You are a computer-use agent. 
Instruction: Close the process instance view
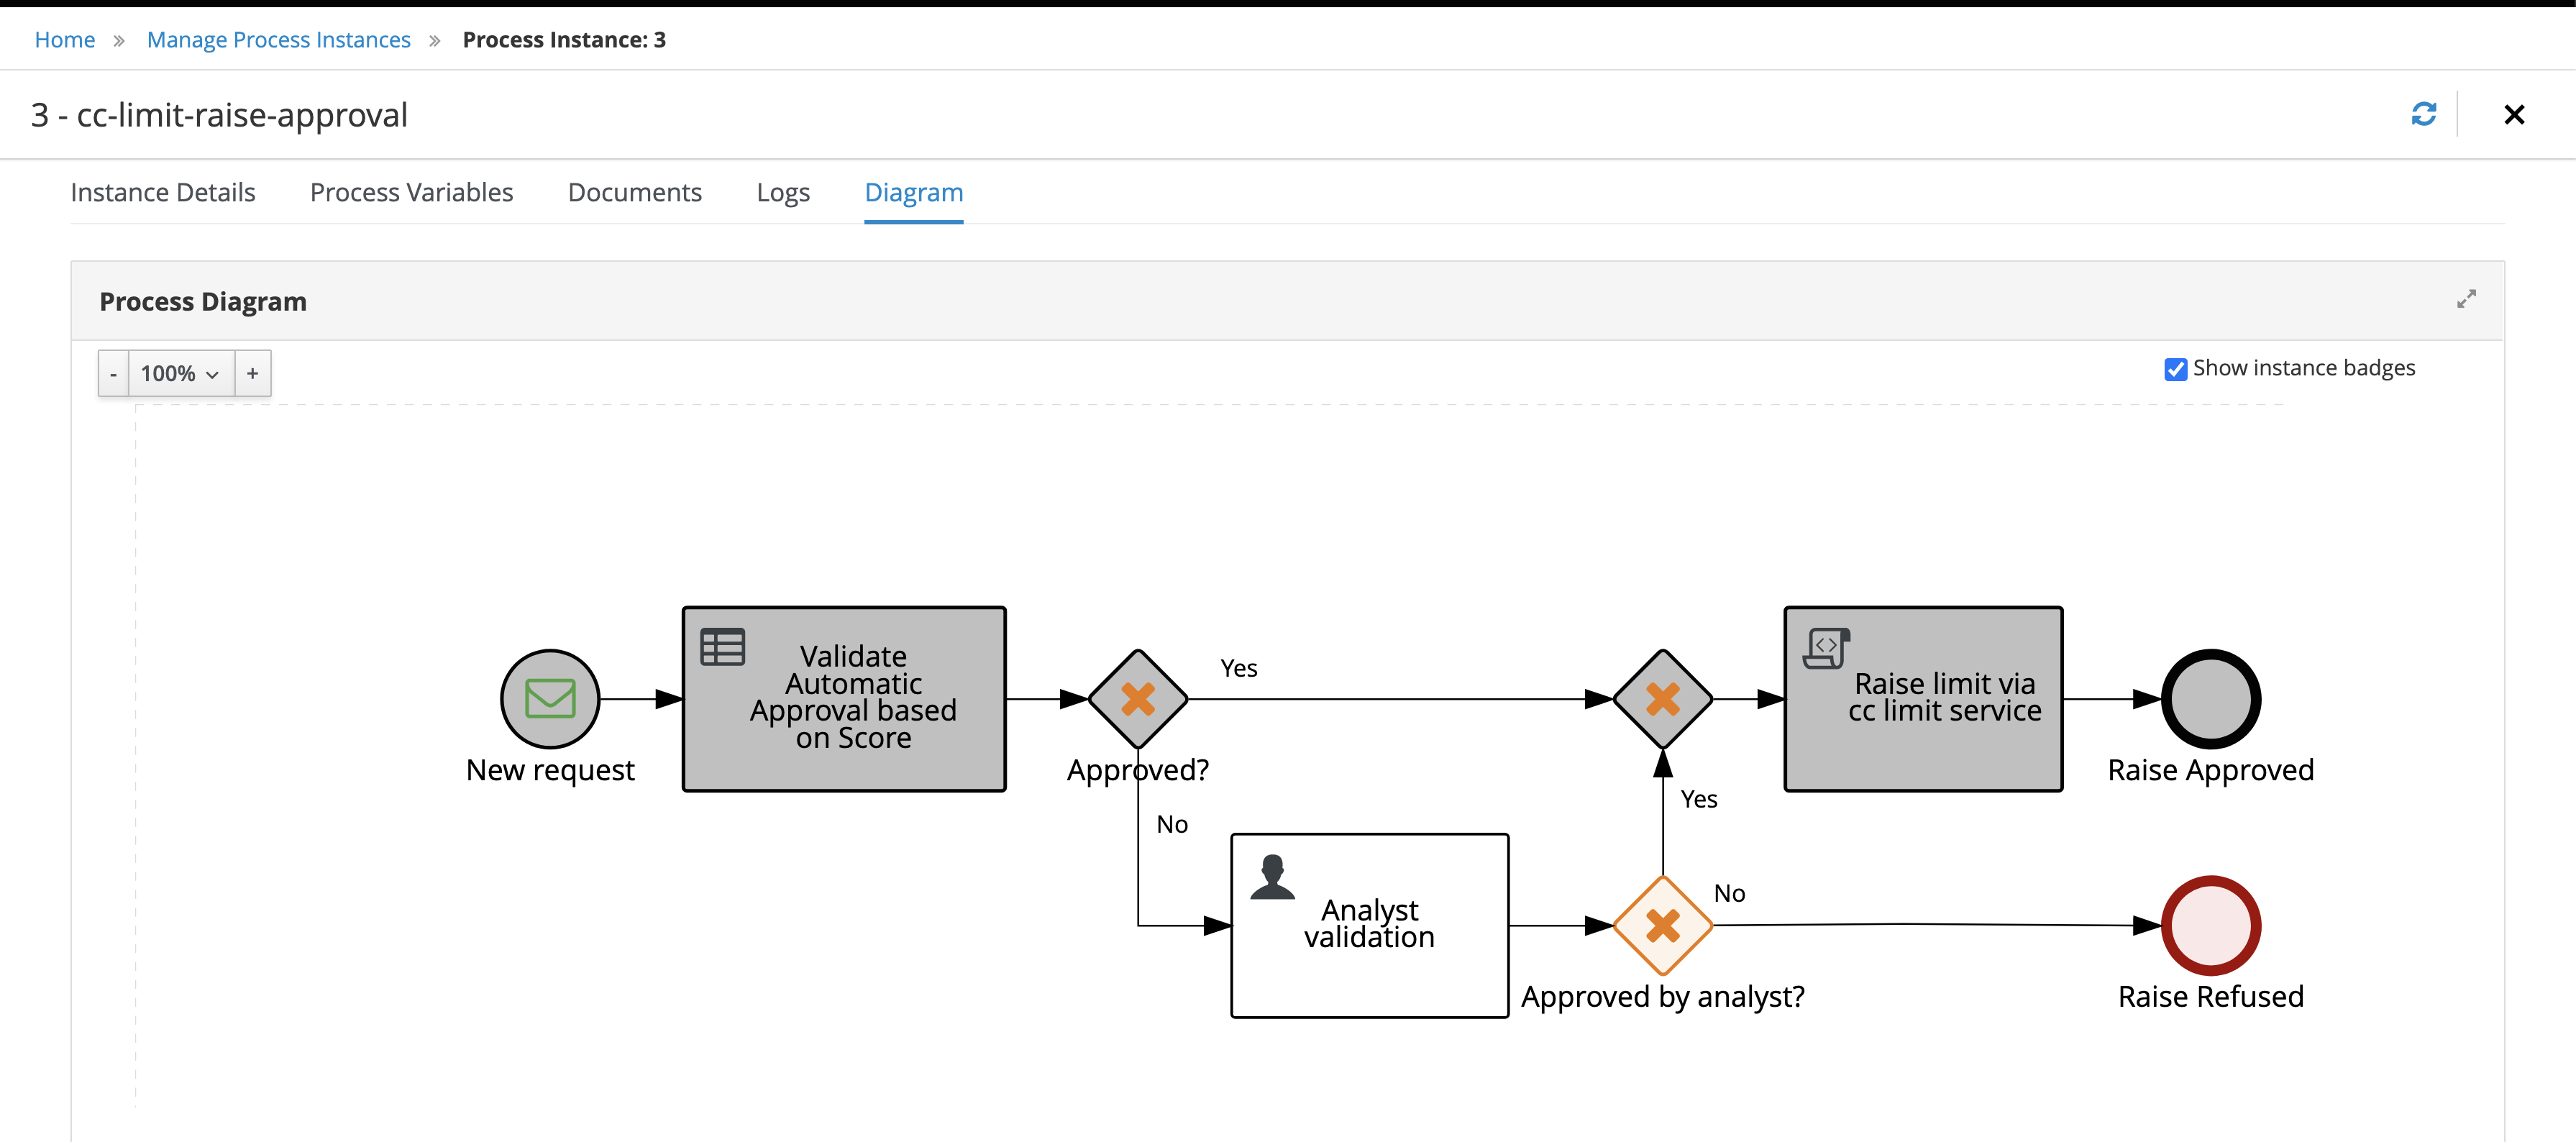tap(2514, 115)
